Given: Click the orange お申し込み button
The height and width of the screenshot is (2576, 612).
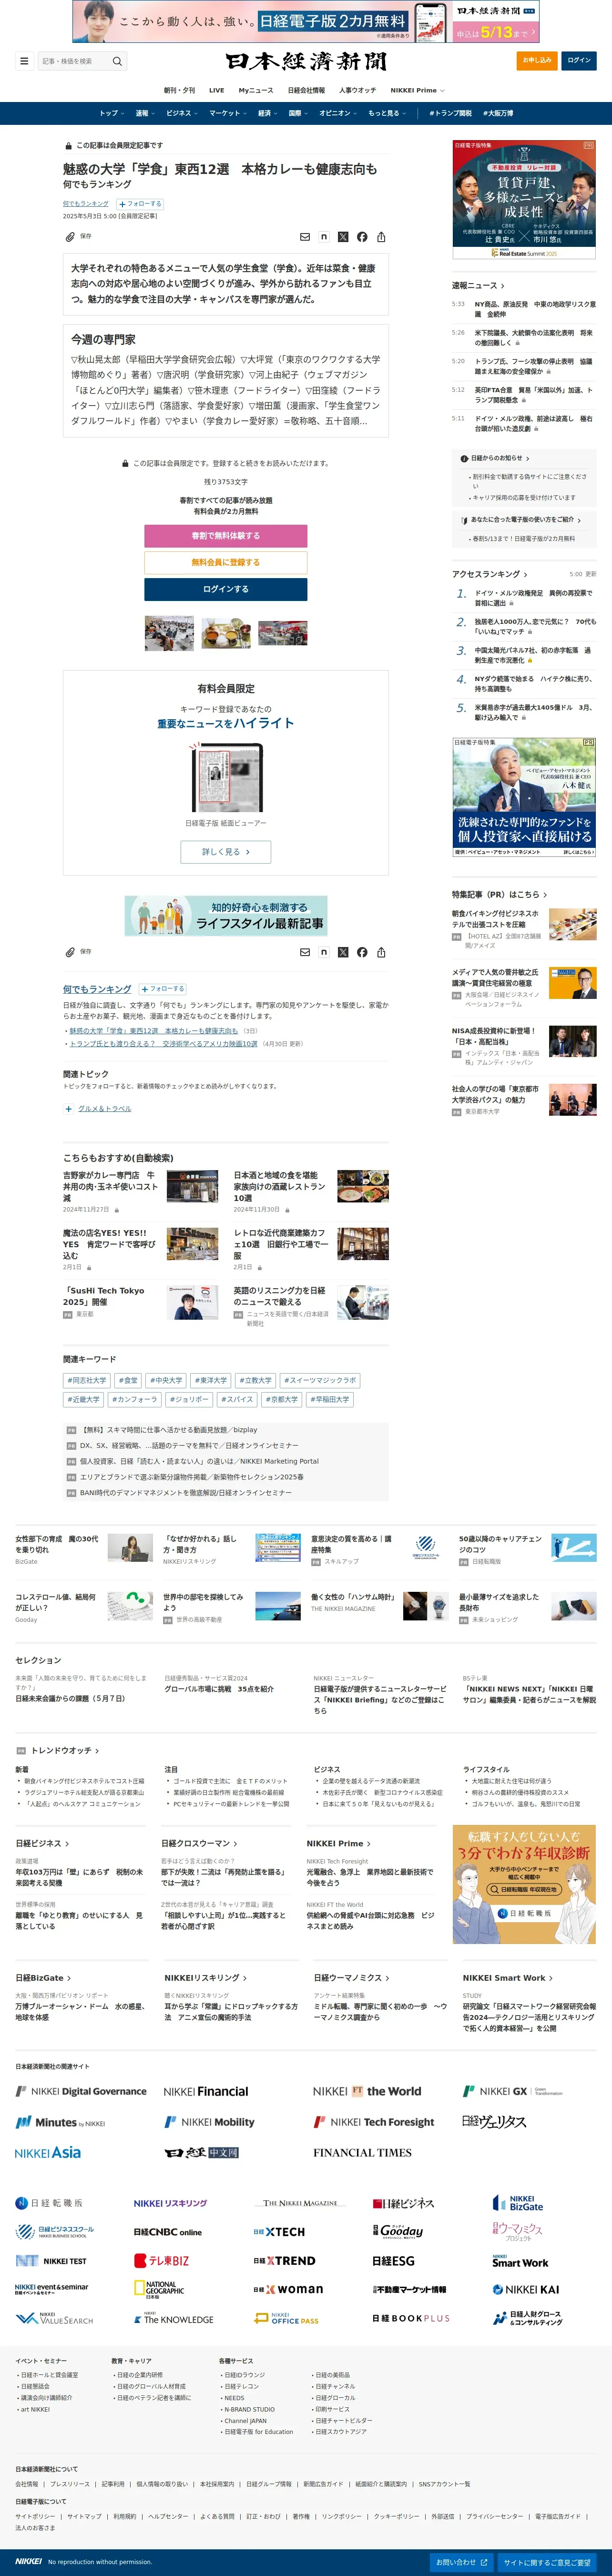Looking at the screenshot, I should coord(537,60).
